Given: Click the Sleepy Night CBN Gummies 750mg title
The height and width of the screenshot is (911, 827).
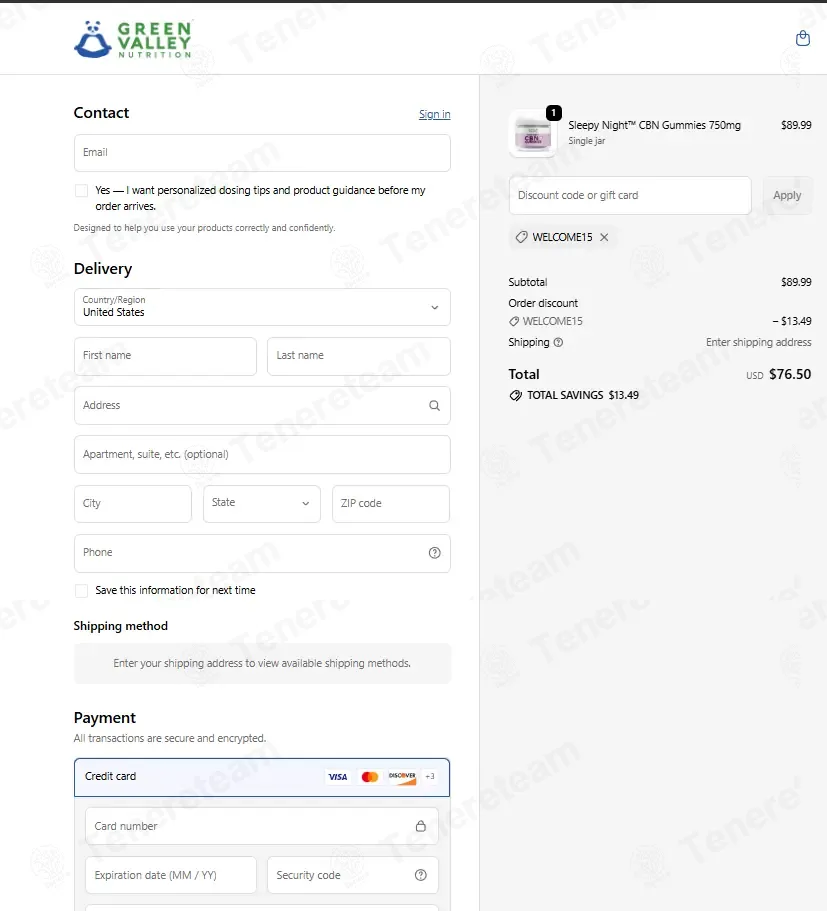Looking at the screenshot, I should [x=654, y=125].
